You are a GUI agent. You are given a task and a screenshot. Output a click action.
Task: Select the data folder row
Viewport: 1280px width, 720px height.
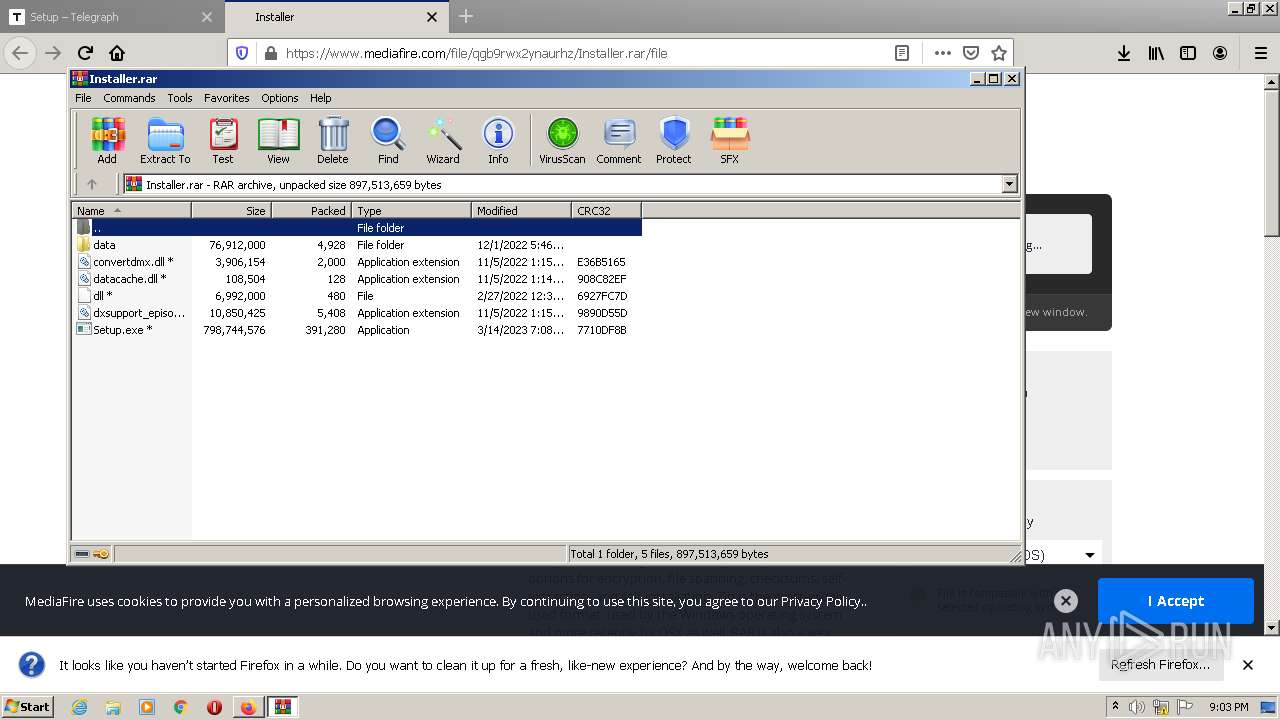click(x=357, y=245)
